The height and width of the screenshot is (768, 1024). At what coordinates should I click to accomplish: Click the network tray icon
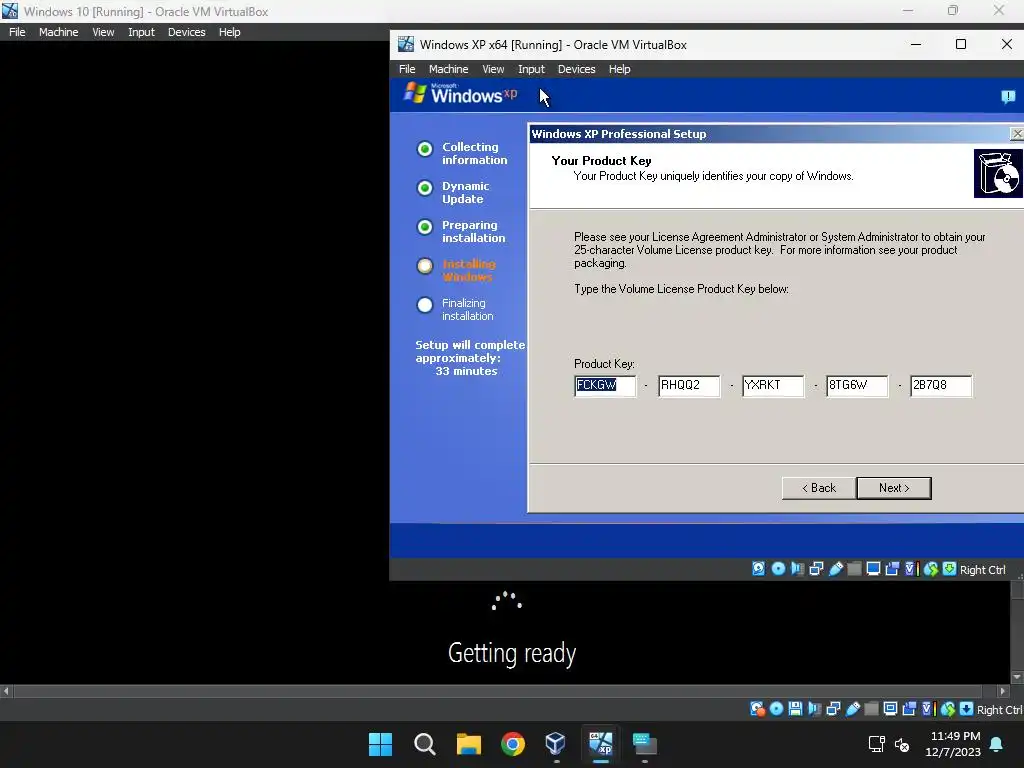tap(876, 744)
